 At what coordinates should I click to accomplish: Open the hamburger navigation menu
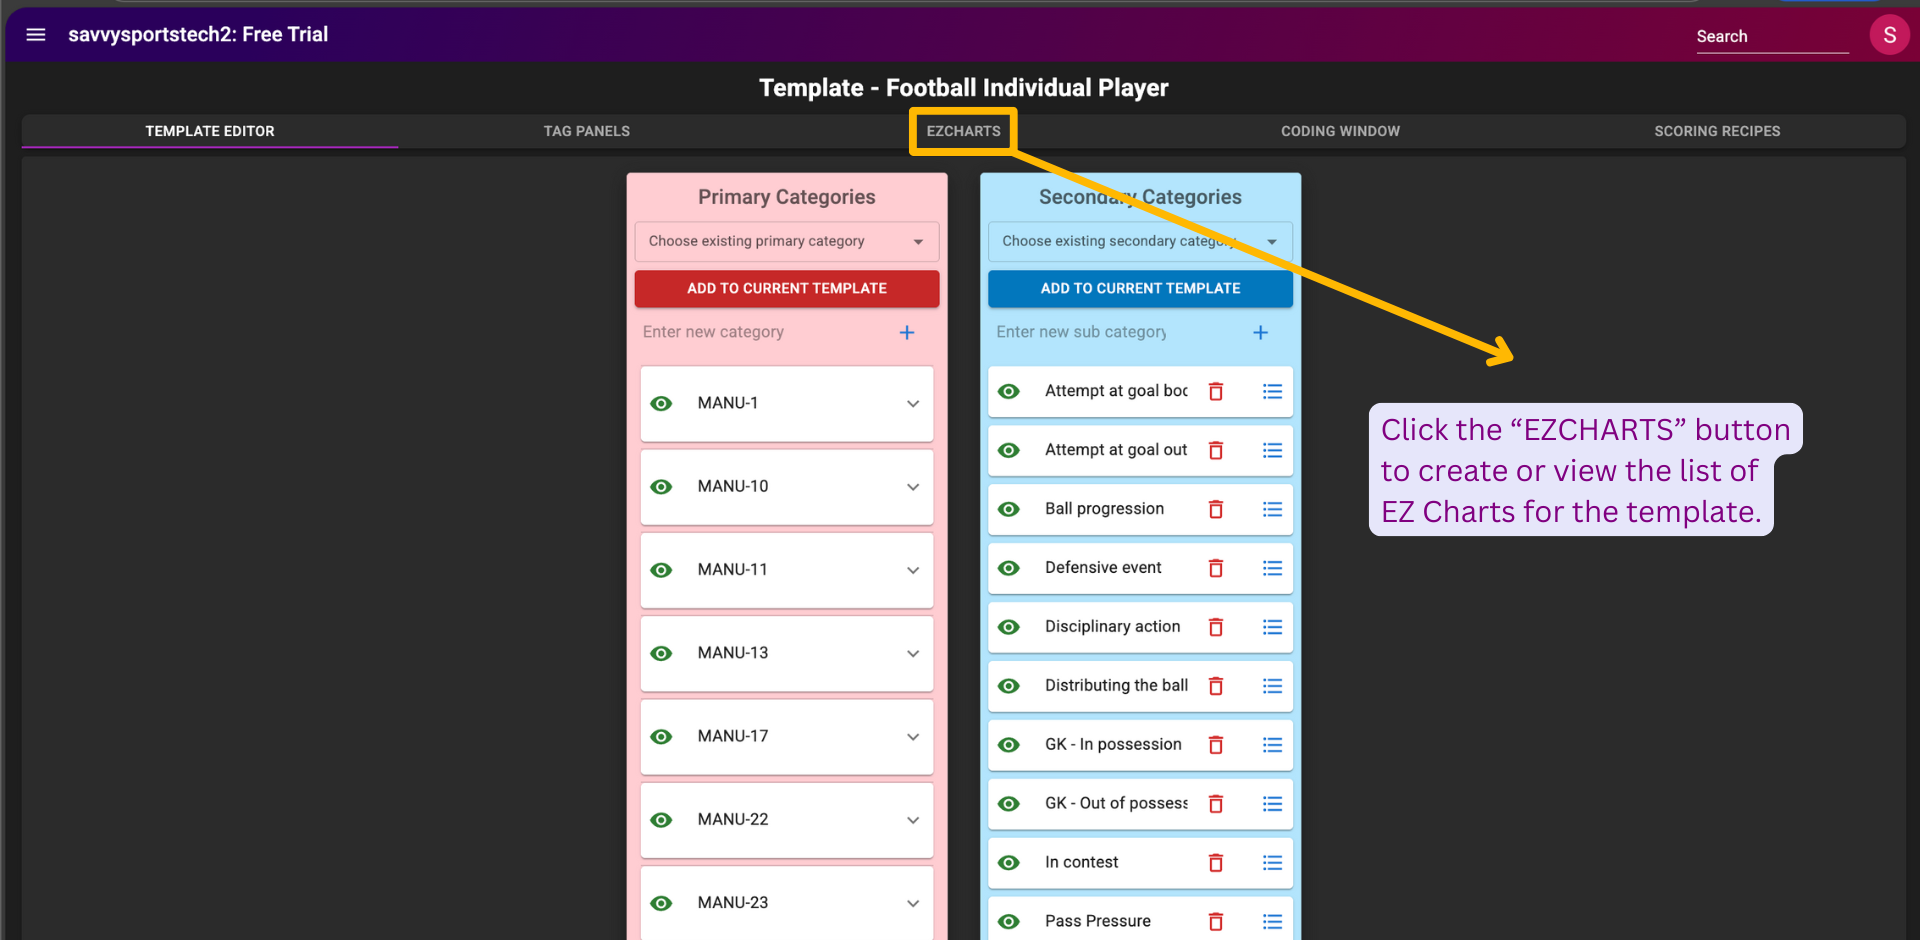[36, 35]
